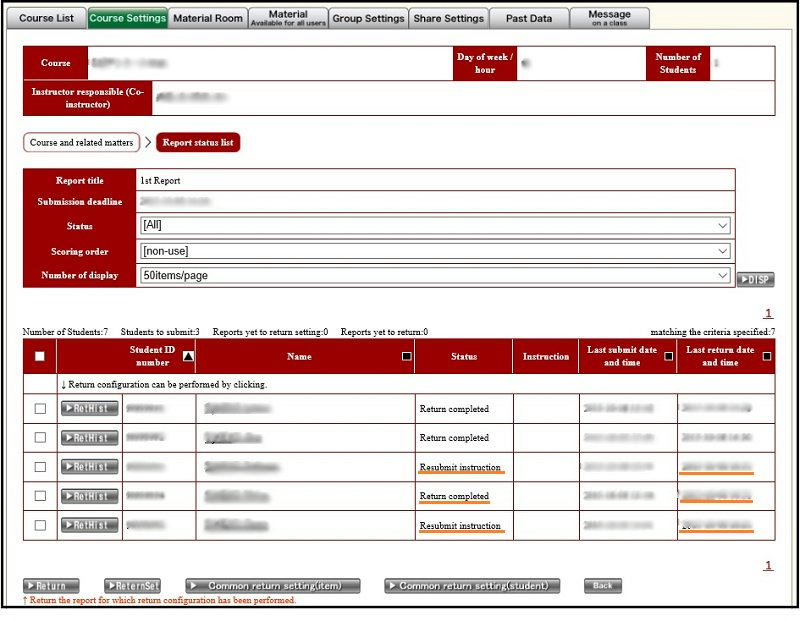Click sort icon for Last submit date

click(x=668, y=356)
